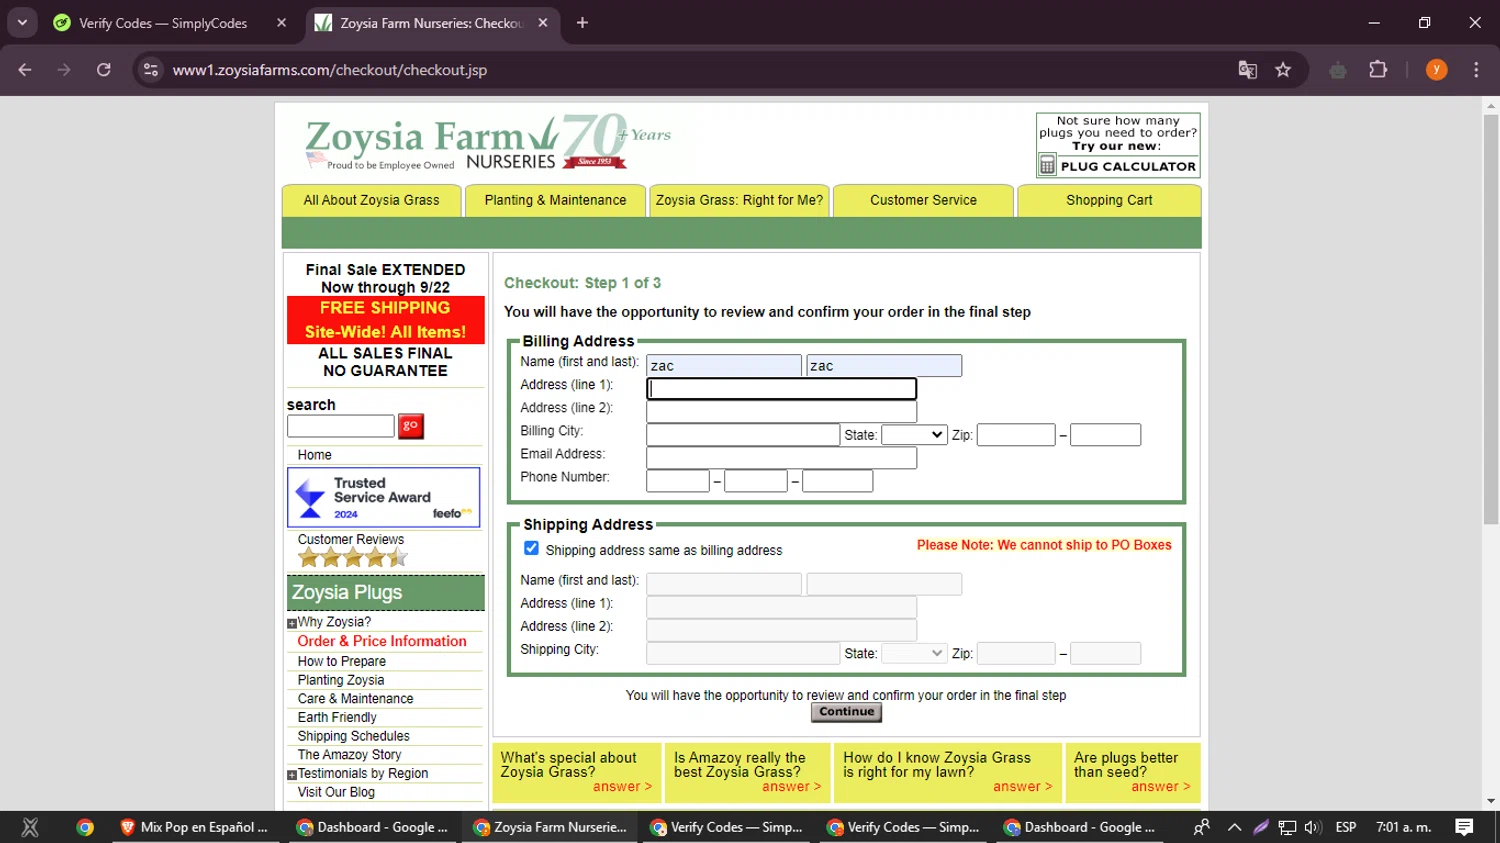Expand the Testimonials by Region plus icon
1500x843 pixels.
[x=292, y=775]
